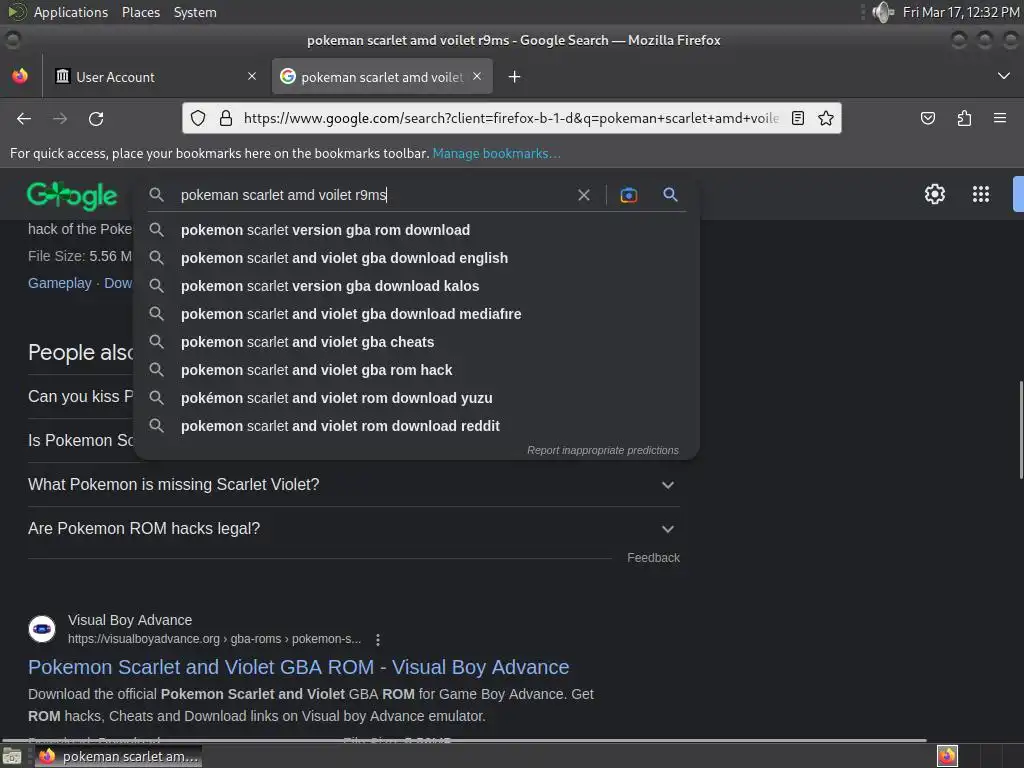Screen dimensions: 1024x768
Task: List all tabs dropdown arrow
Action: (1004, 76)
